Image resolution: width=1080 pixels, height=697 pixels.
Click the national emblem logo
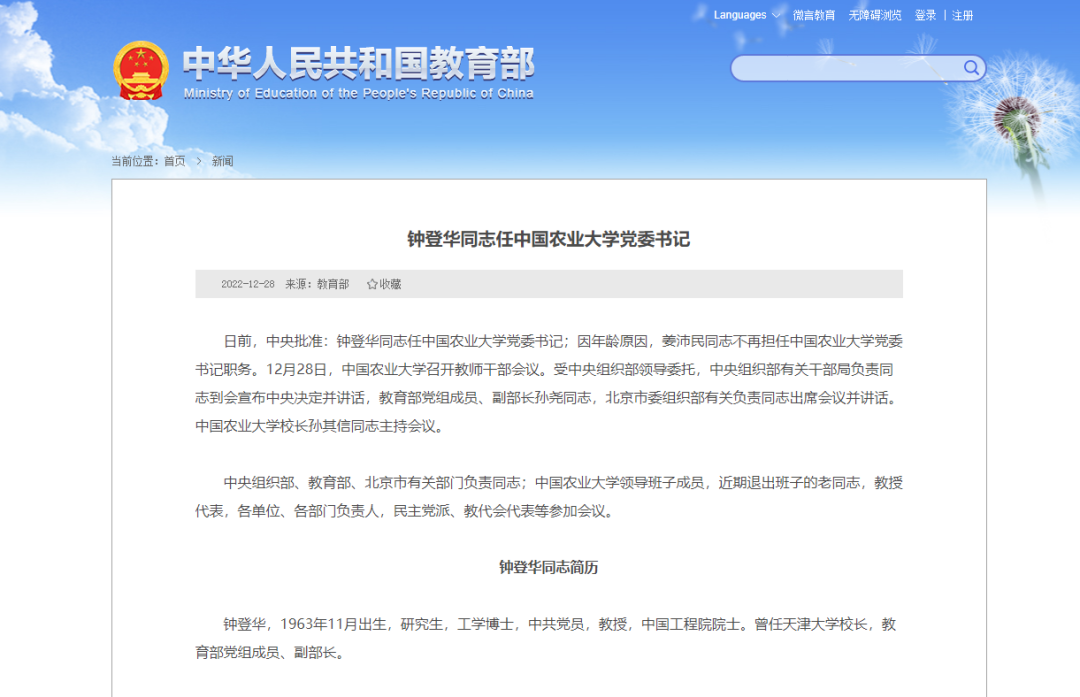coord(141,70)
